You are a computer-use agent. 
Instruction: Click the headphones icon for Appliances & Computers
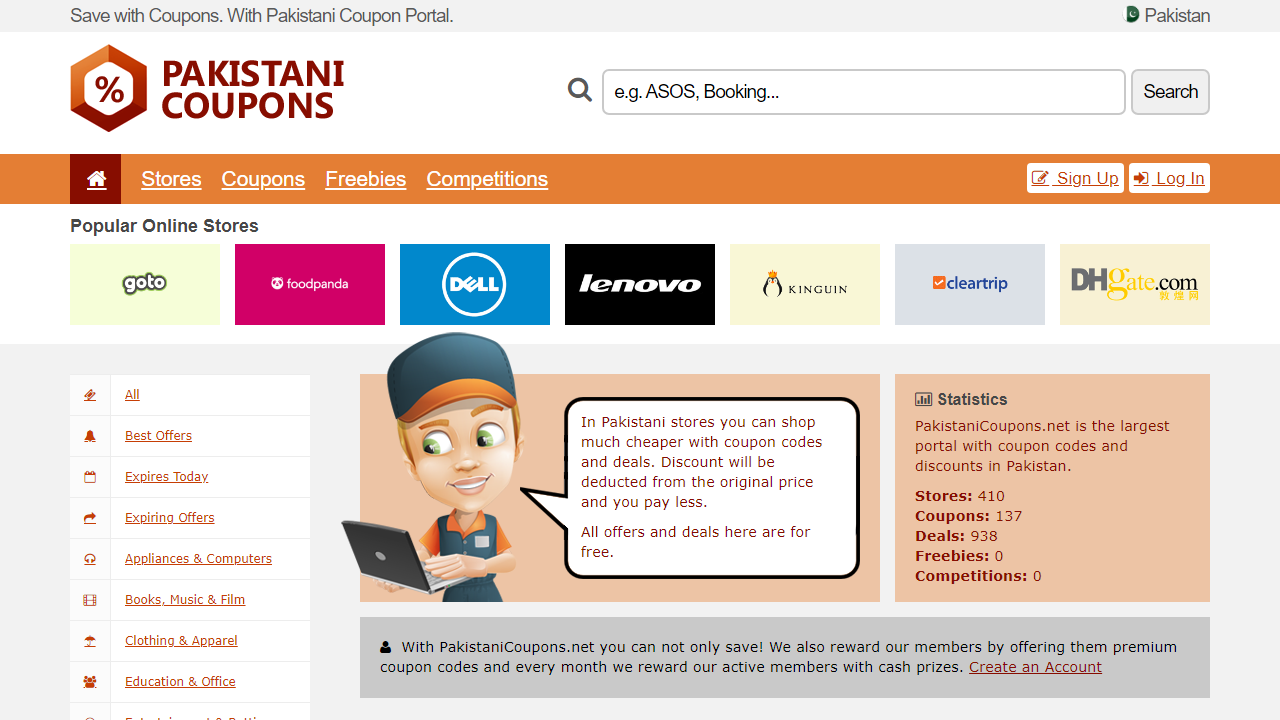89,558
